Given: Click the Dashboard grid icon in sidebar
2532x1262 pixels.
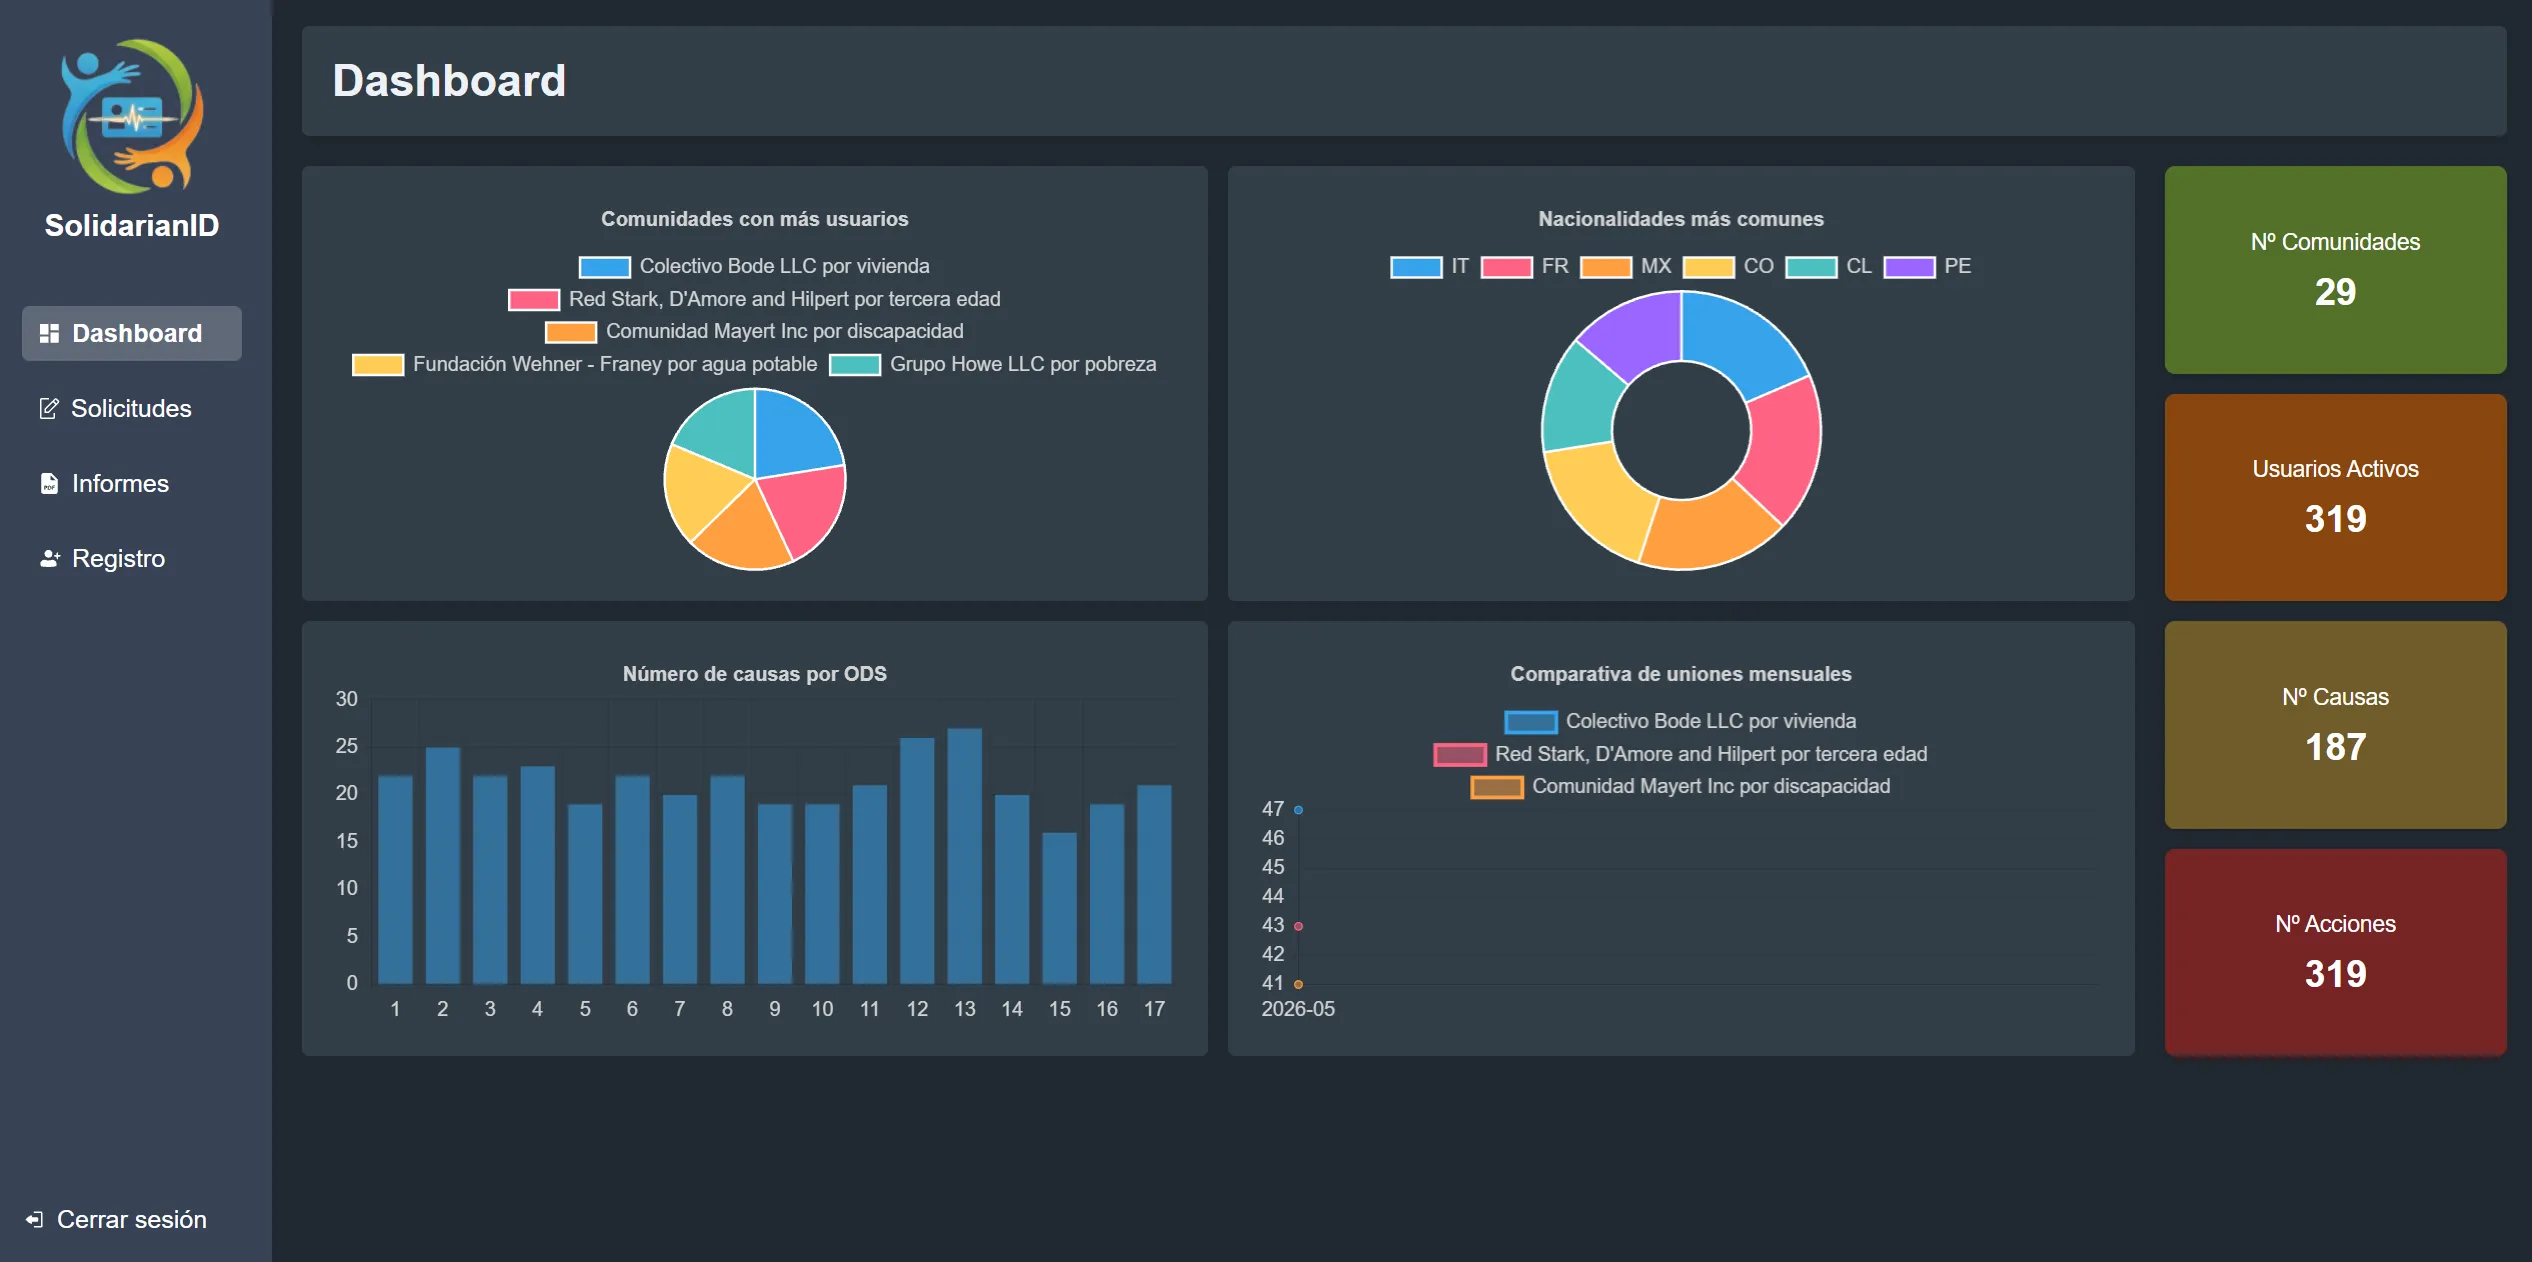Looking at the screenshot, I should coord(49,333).
